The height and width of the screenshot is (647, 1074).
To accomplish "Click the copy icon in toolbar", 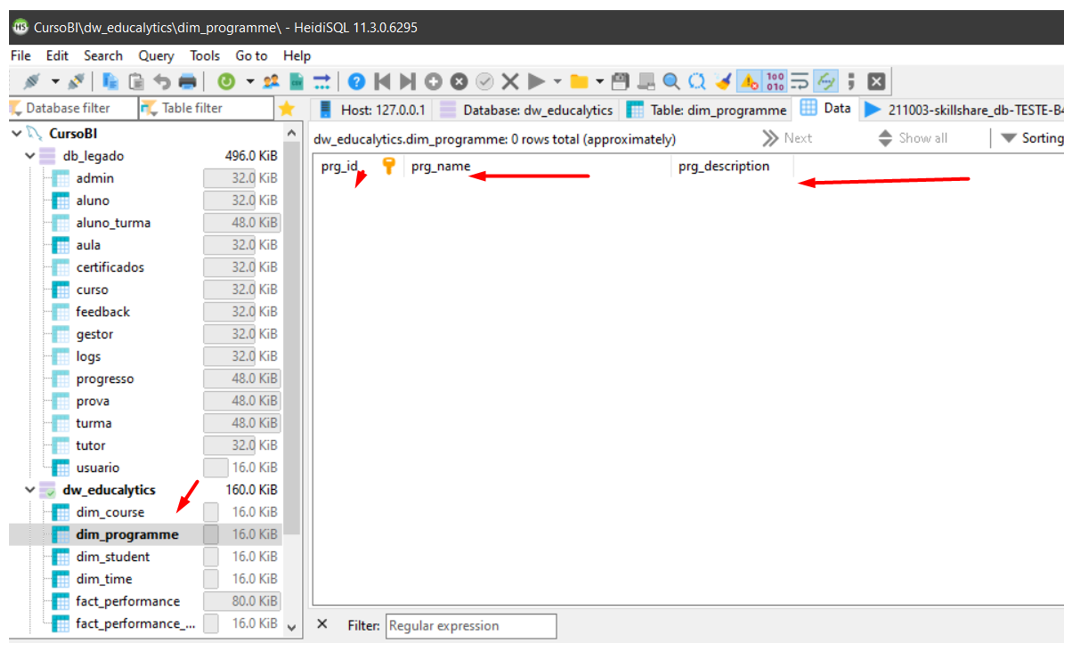I will [110, 81].
